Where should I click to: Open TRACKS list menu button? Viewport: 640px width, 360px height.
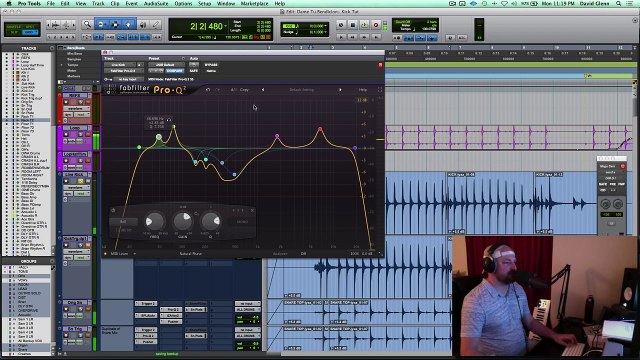click(52, 48)
